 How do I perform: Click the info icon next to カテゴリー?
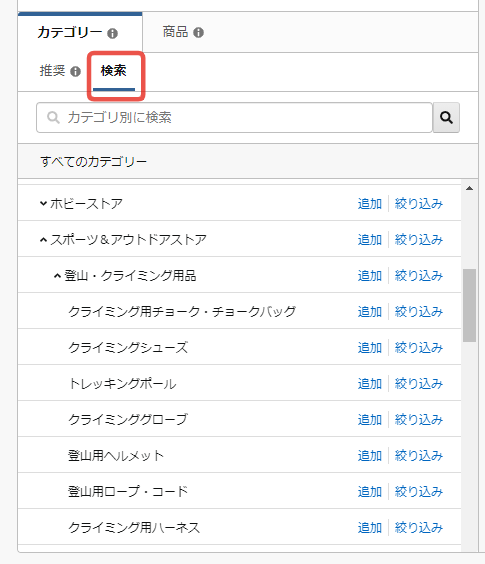(112, 33)
